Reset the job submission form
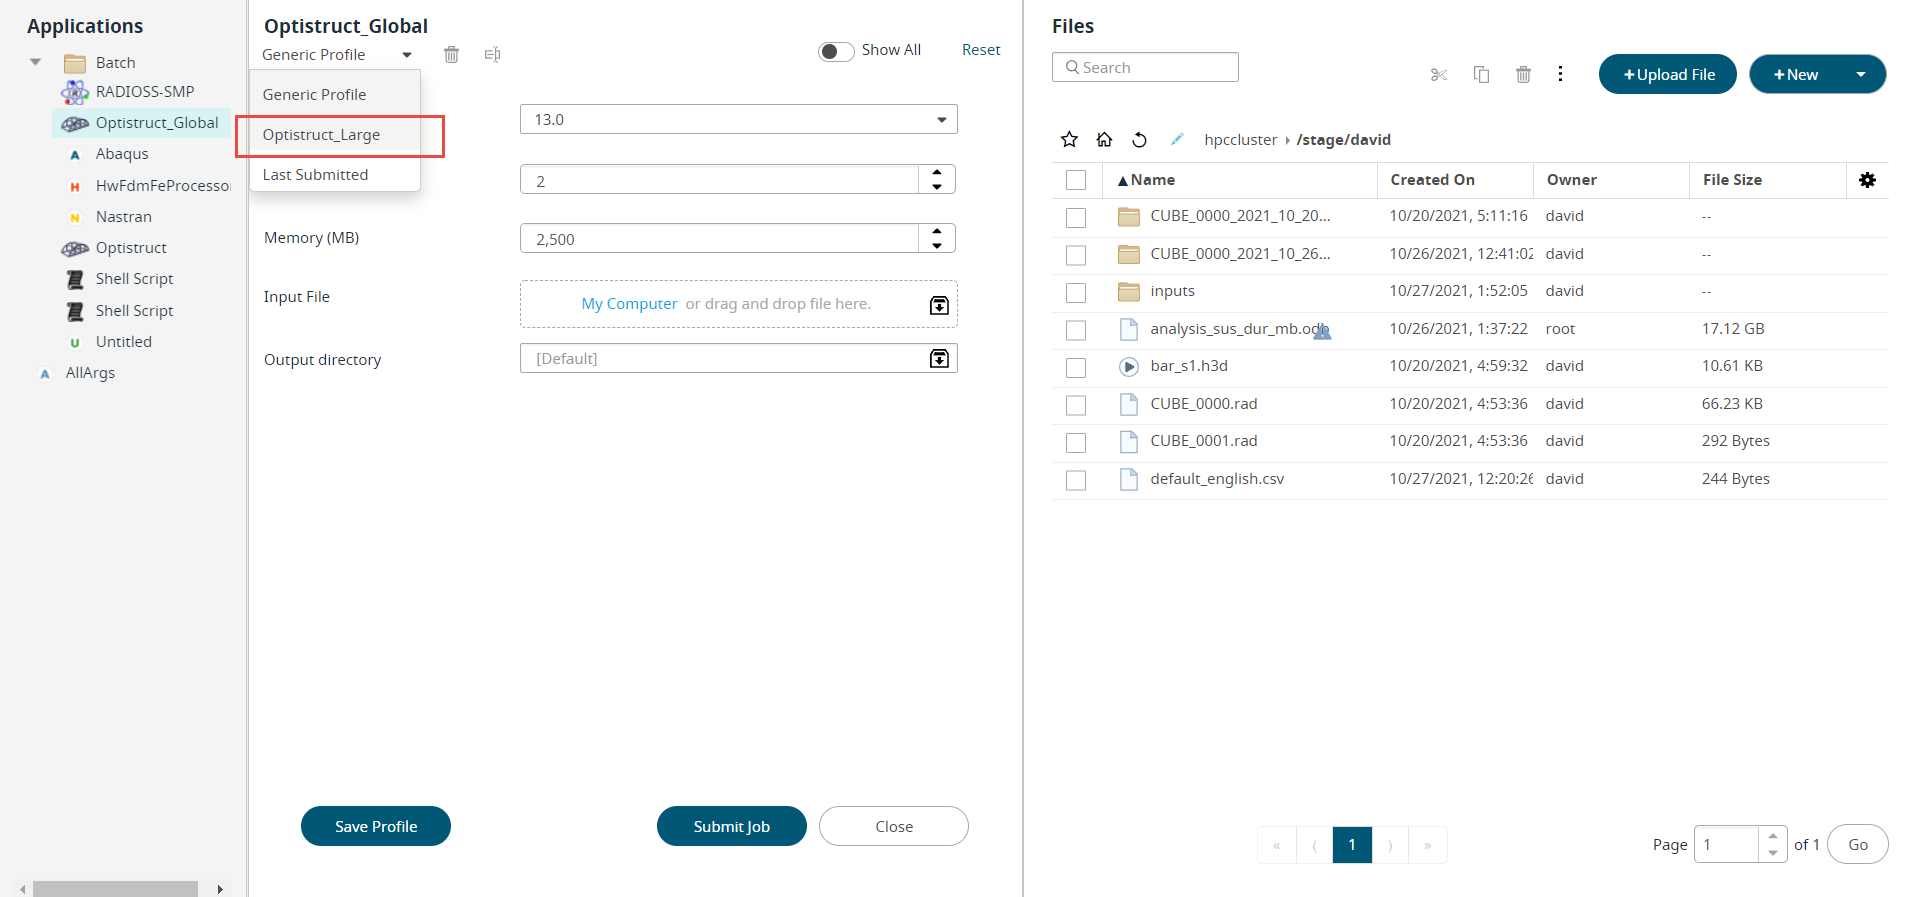This screenshot has height=897, width=1915. [x=981, y=50]
